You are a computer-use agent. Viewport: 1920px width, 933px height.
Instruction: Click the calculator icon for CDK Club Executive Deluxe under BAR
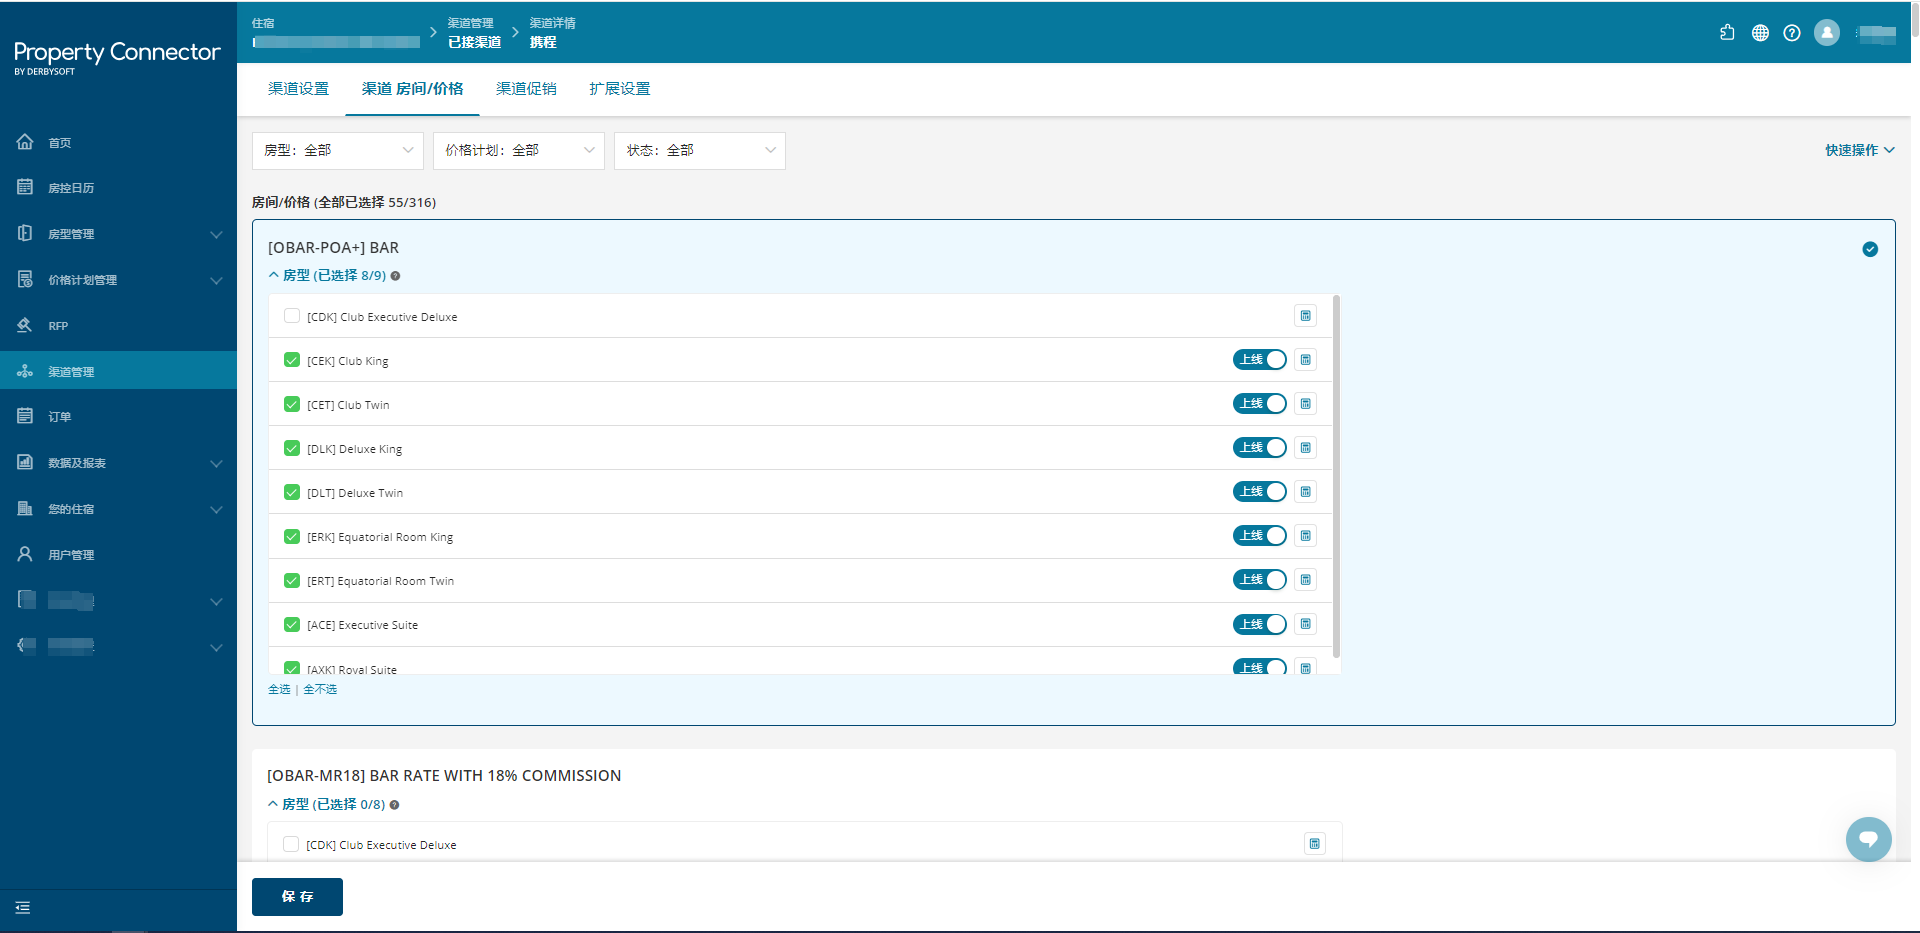[1305, 316]
